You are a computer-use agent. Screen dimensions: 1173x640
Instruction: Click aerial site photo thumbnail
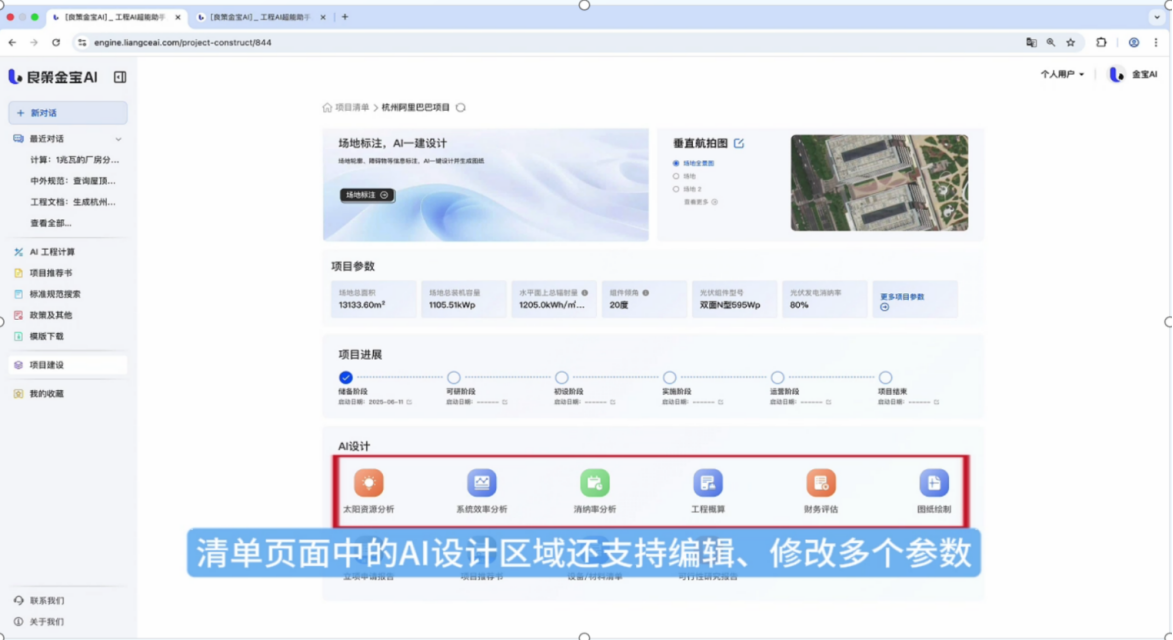tap(879, 182)
